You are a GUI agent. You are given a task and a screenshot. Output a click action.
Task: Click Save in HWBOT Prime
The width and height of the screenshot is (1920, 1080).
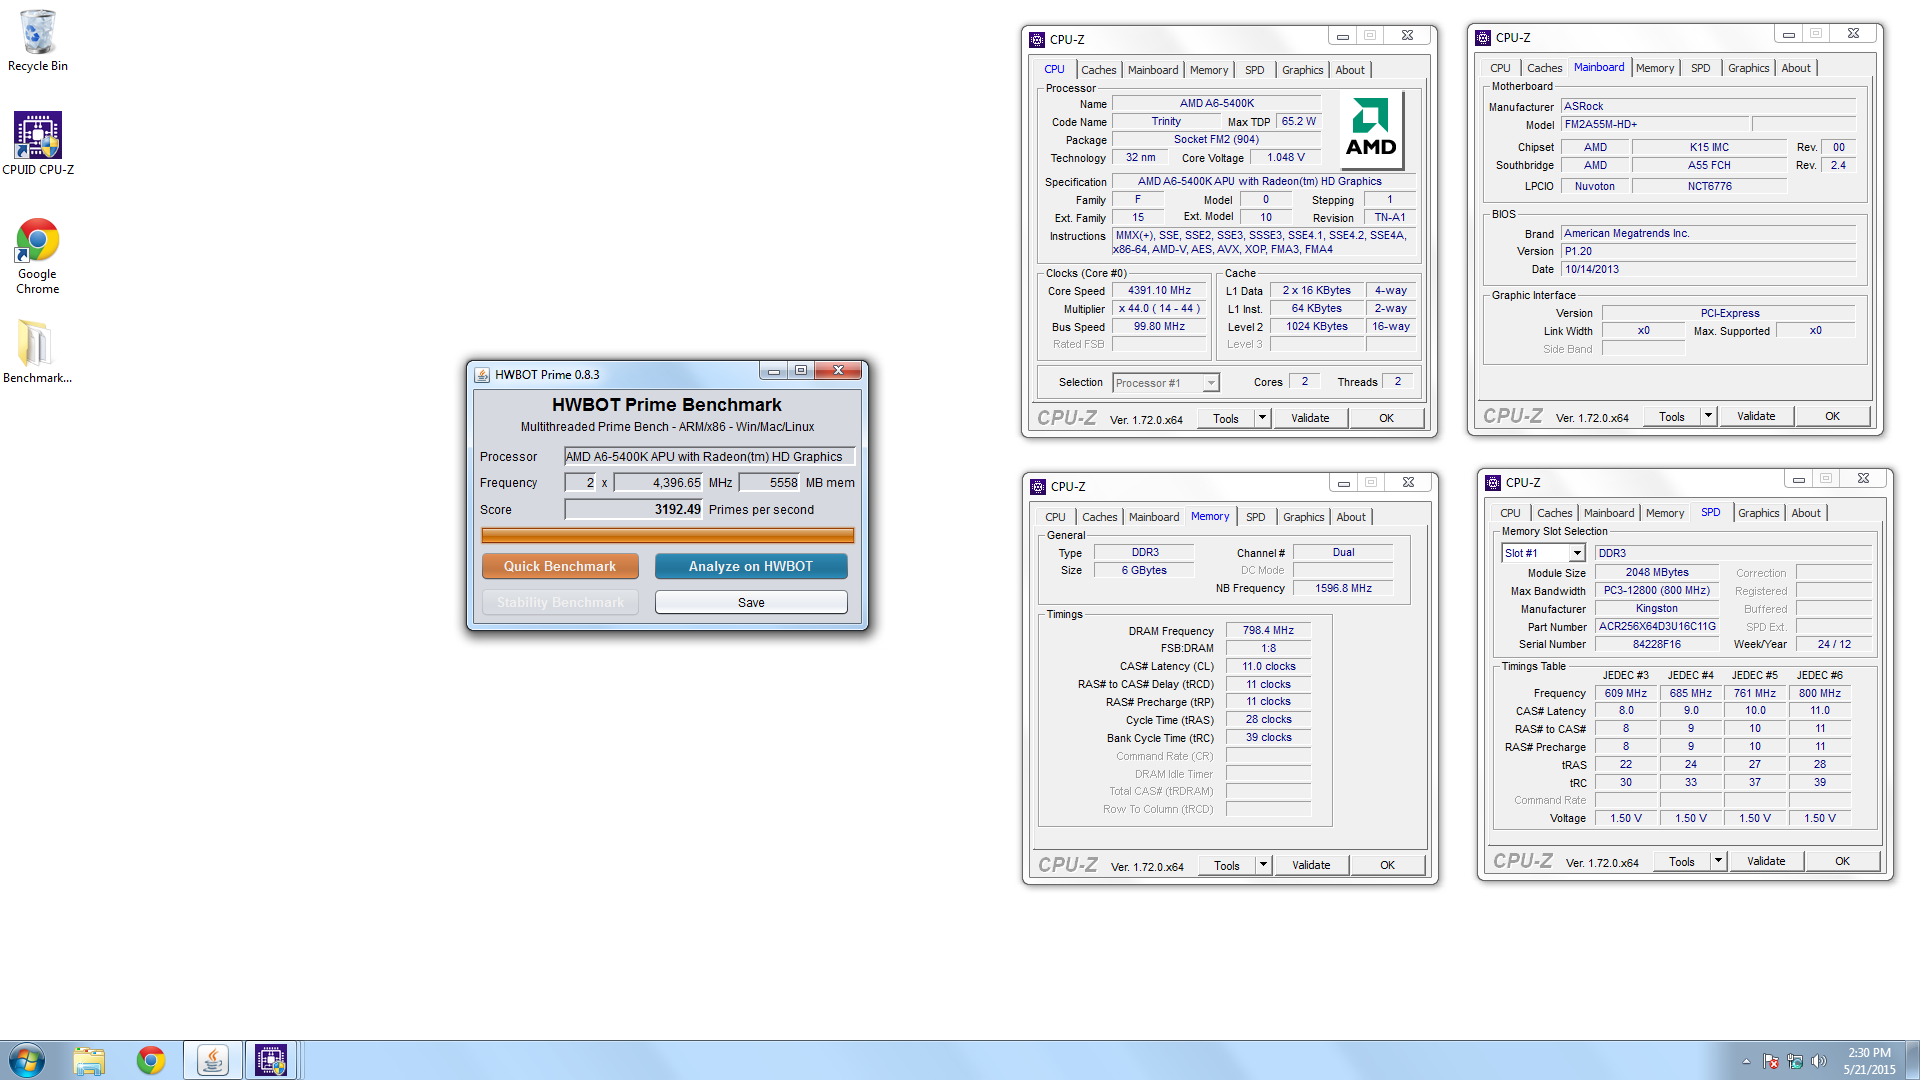(x=751, y=602)
